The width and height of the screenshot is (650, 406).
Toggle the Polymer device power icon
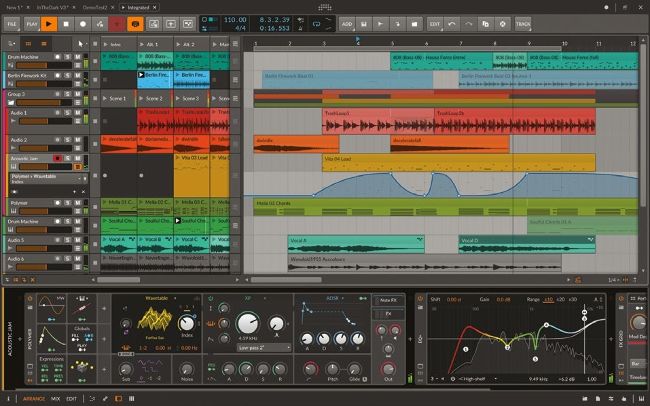[30, 299]
